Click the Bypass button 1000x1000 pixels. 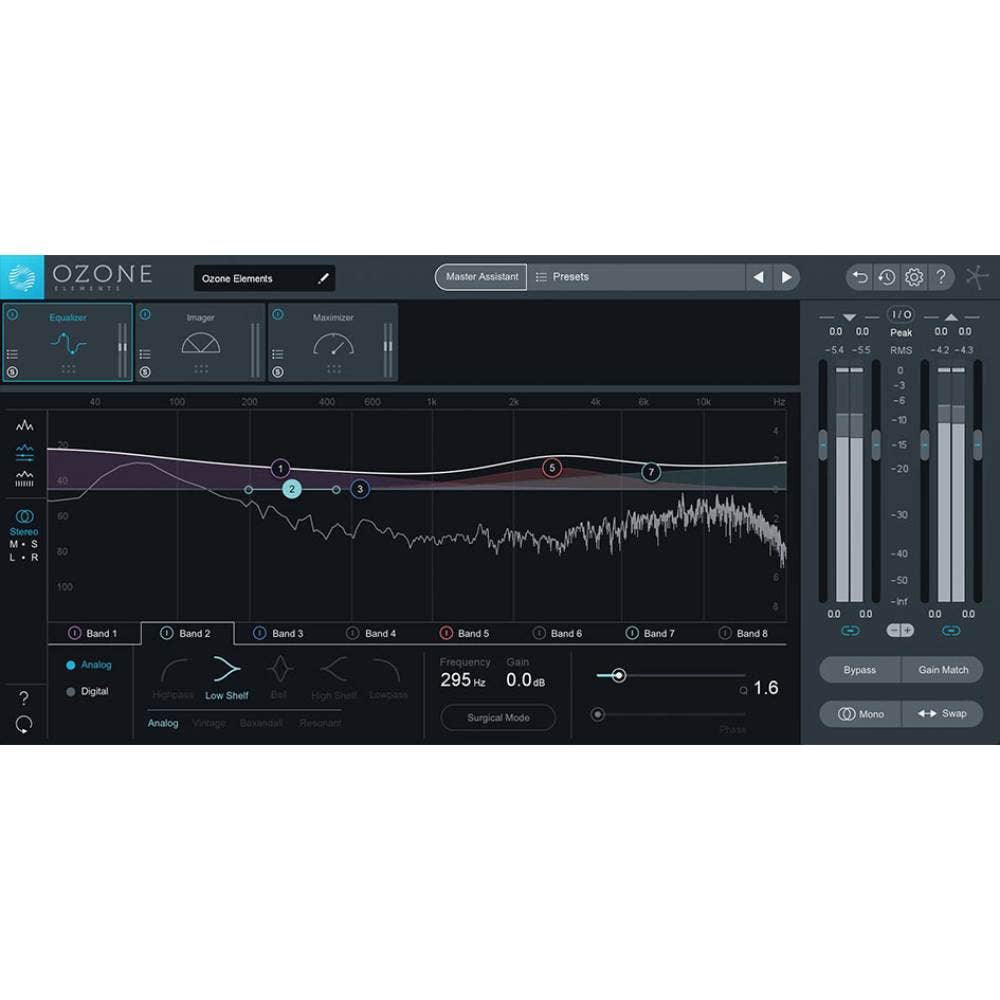860,670
